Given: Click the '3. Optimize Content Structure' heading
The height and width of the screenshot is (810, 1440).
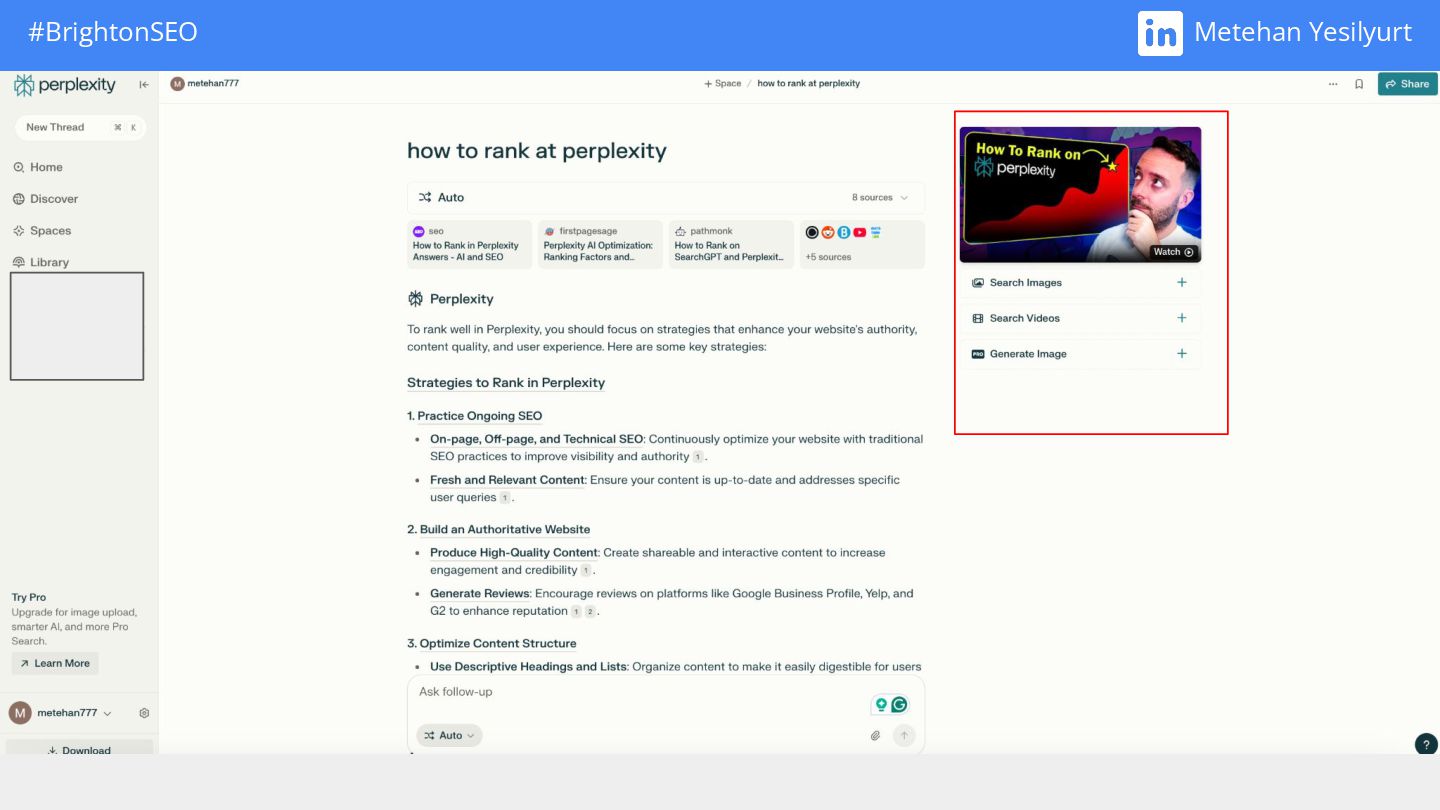Looking at the screenshot, I should coord(492,644).
